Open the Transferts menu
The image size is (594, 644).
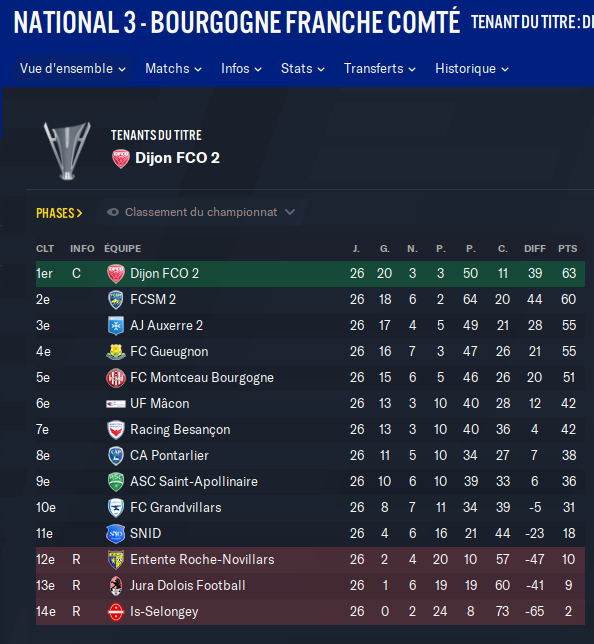tap(380, 69)
